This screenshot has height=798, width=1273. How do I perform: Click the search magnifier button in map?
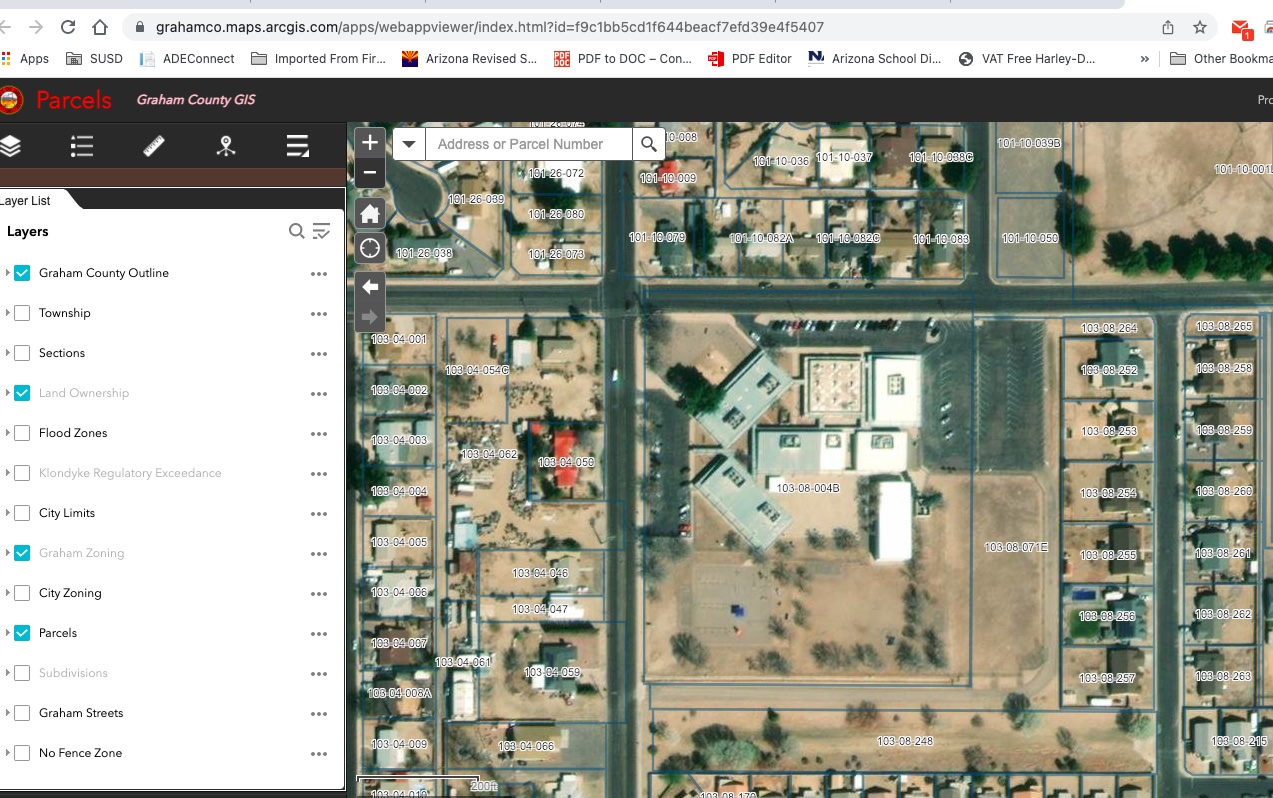point(649,144)
